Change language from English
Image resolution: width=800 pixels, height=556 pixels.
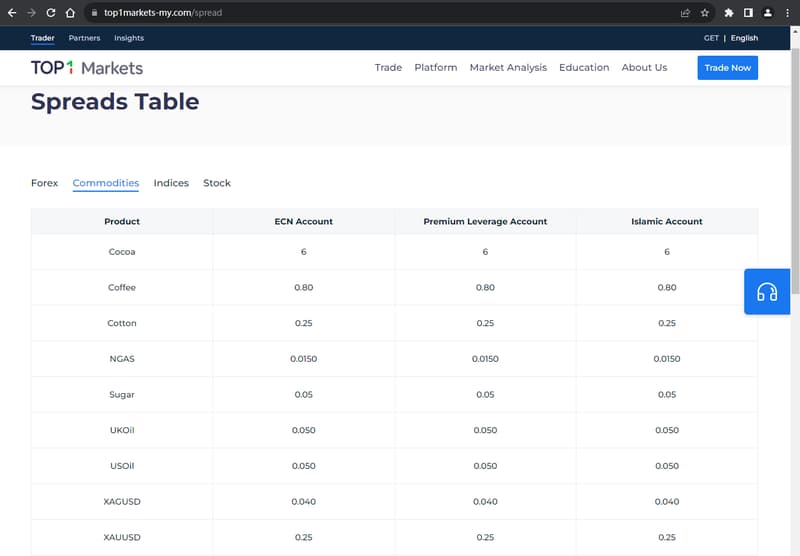point(744,38)
